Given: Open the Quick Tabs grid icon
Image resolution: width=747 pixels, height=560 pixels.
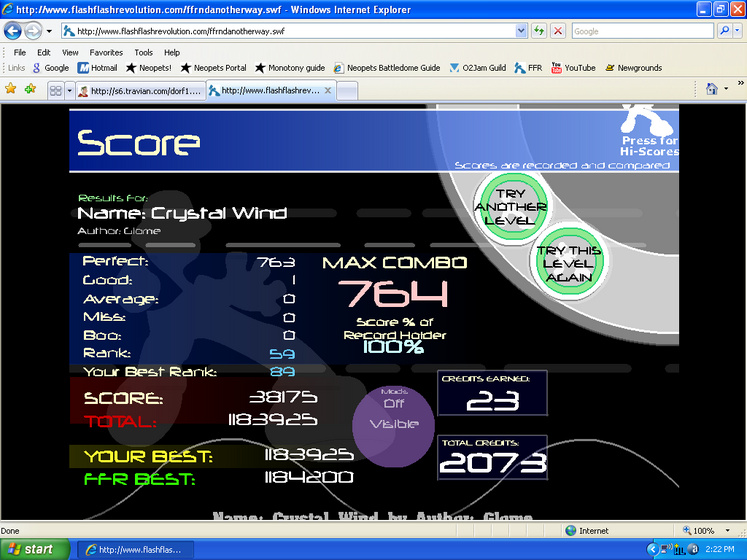Looking at the screenshot, I should coord(56,91).
